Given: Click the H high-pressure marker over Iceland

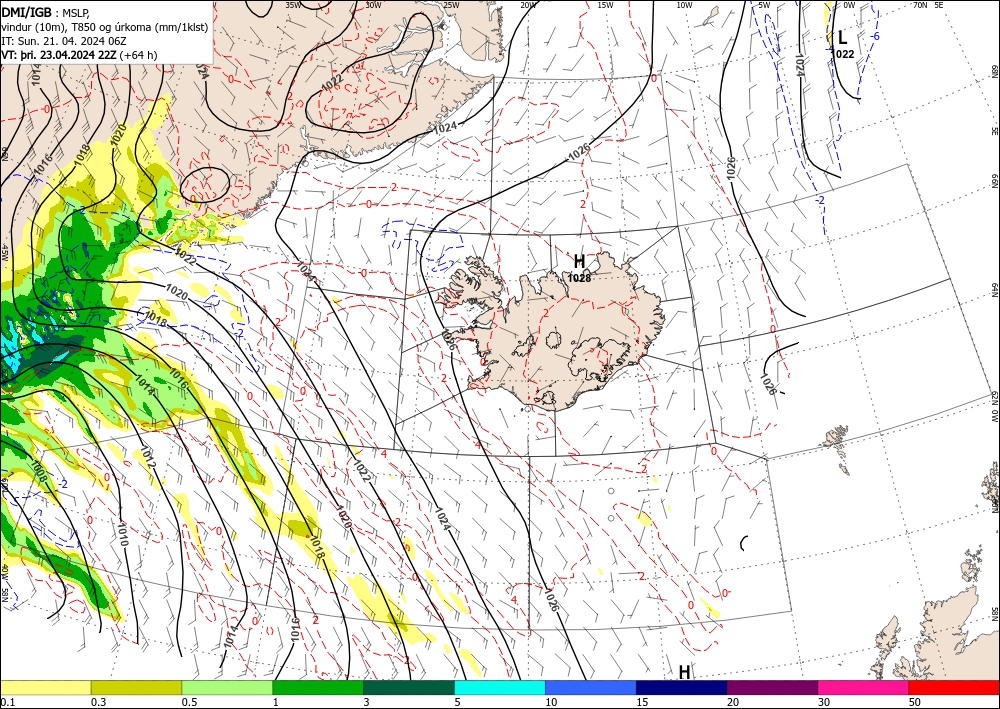Looking at the screenshot, I should point(579,261).
